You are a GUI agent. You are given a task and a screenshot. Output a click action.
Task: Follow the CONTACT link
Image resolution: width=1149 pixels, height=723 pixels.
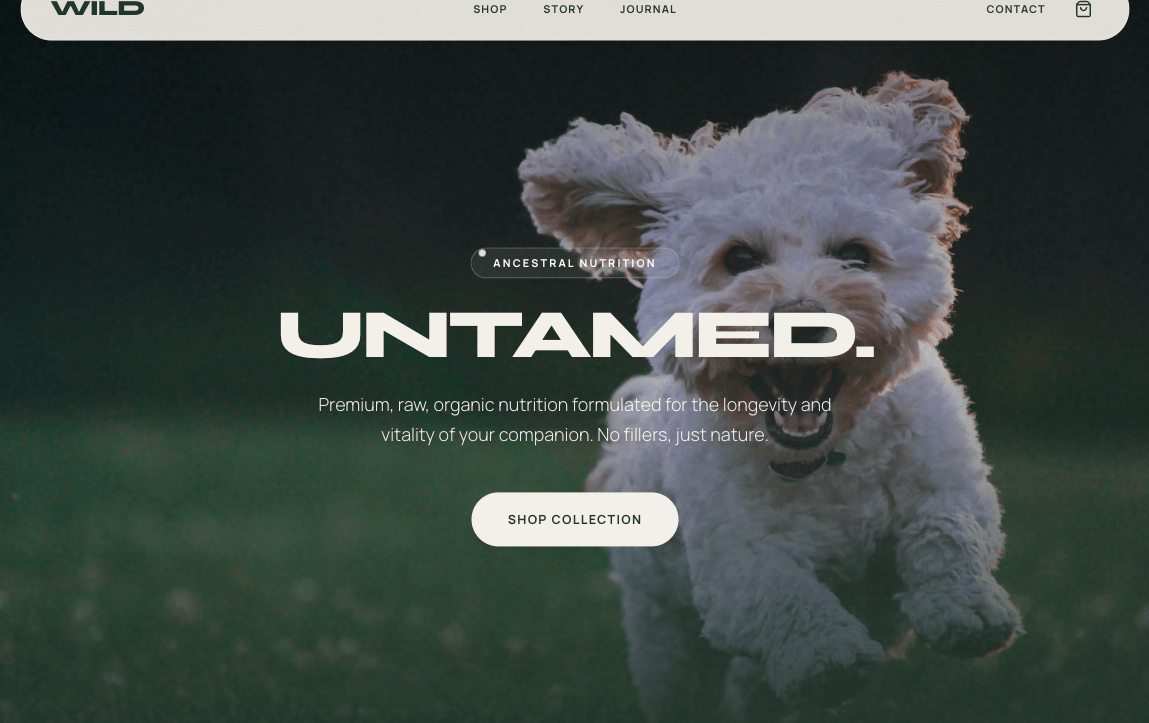pyautogui.click(x=1015, y=10)
